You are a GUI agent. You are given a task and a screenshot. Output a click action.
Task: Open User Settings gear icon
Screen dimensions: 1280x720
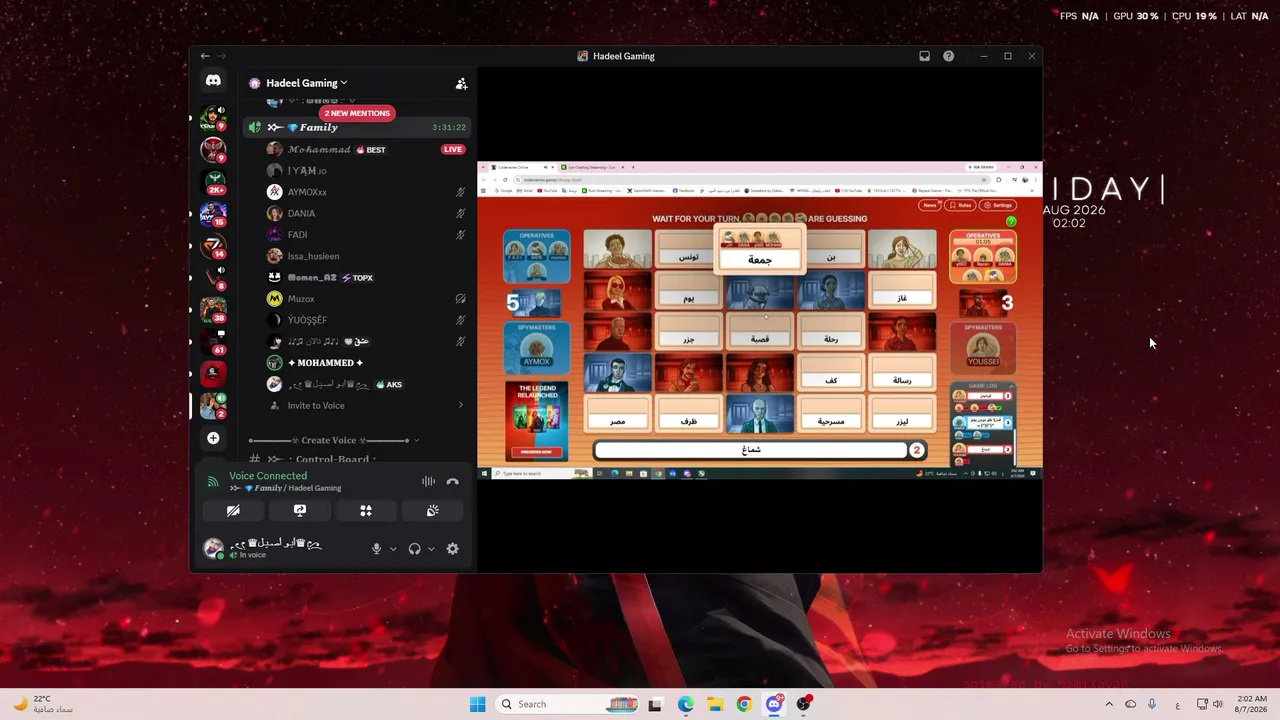click(452, 548)
